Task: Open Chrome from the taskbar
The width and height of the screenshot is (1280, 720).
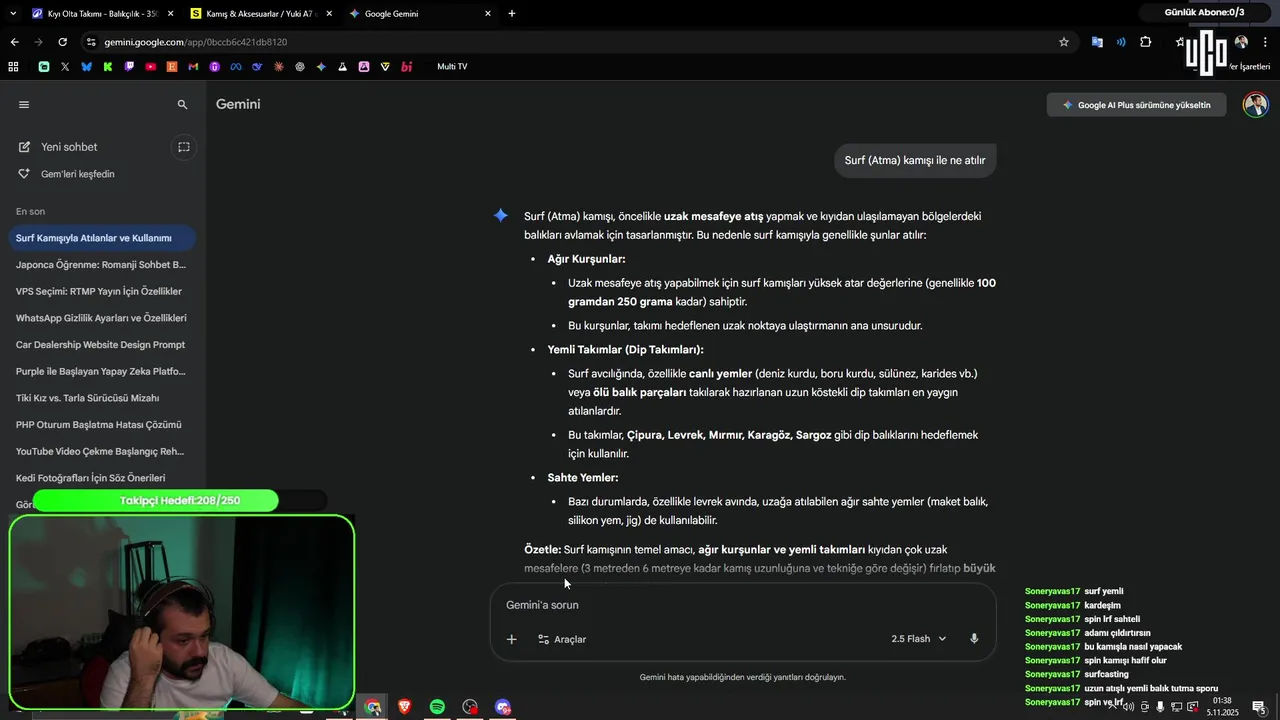Action: coord(373,707)
